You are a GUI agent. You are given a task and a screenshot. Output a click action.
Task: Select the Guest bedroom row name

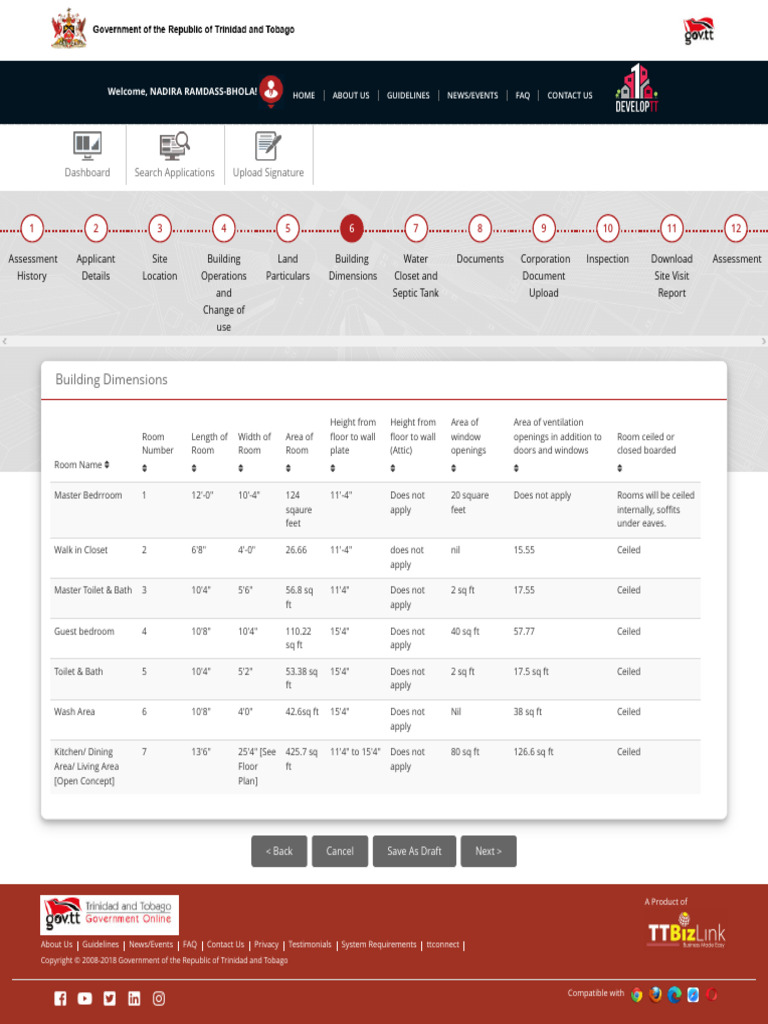tap(84, 631)
